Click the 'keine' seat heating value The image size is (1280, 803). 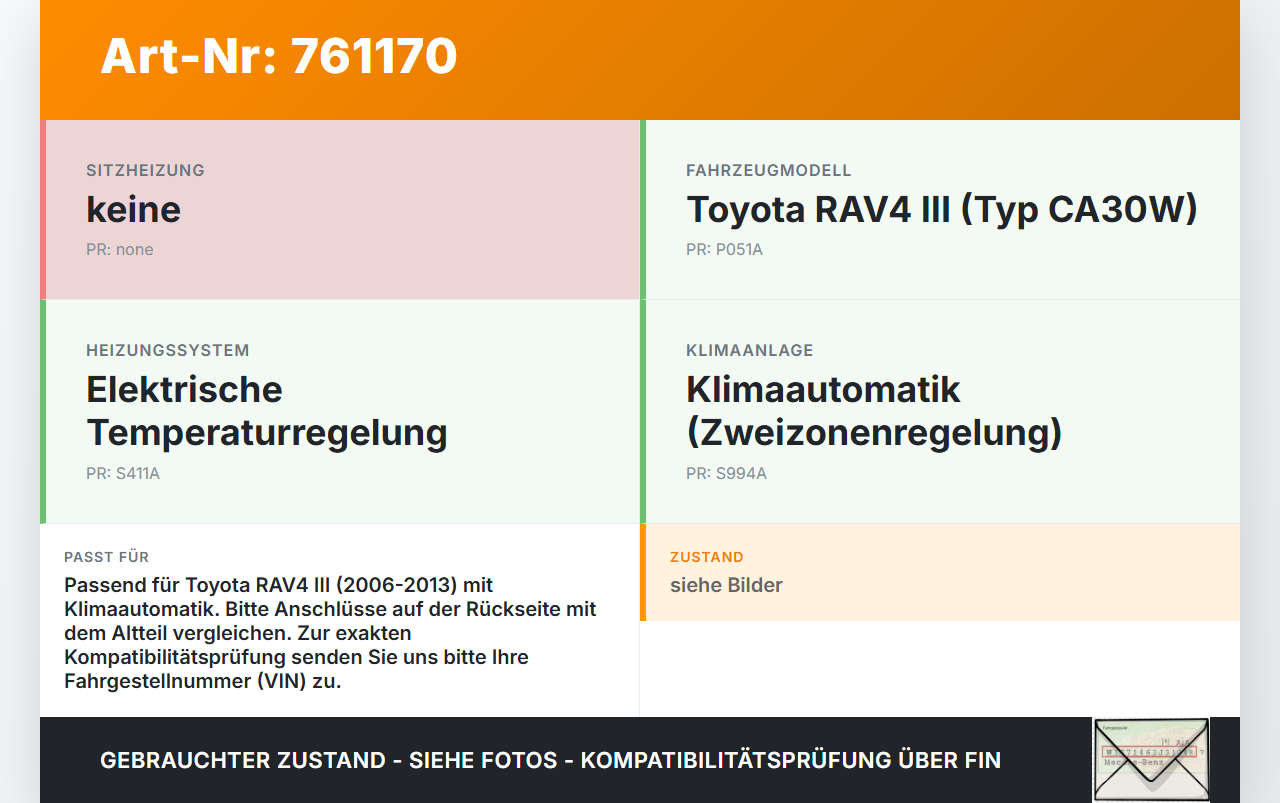[x=133, y=209]
